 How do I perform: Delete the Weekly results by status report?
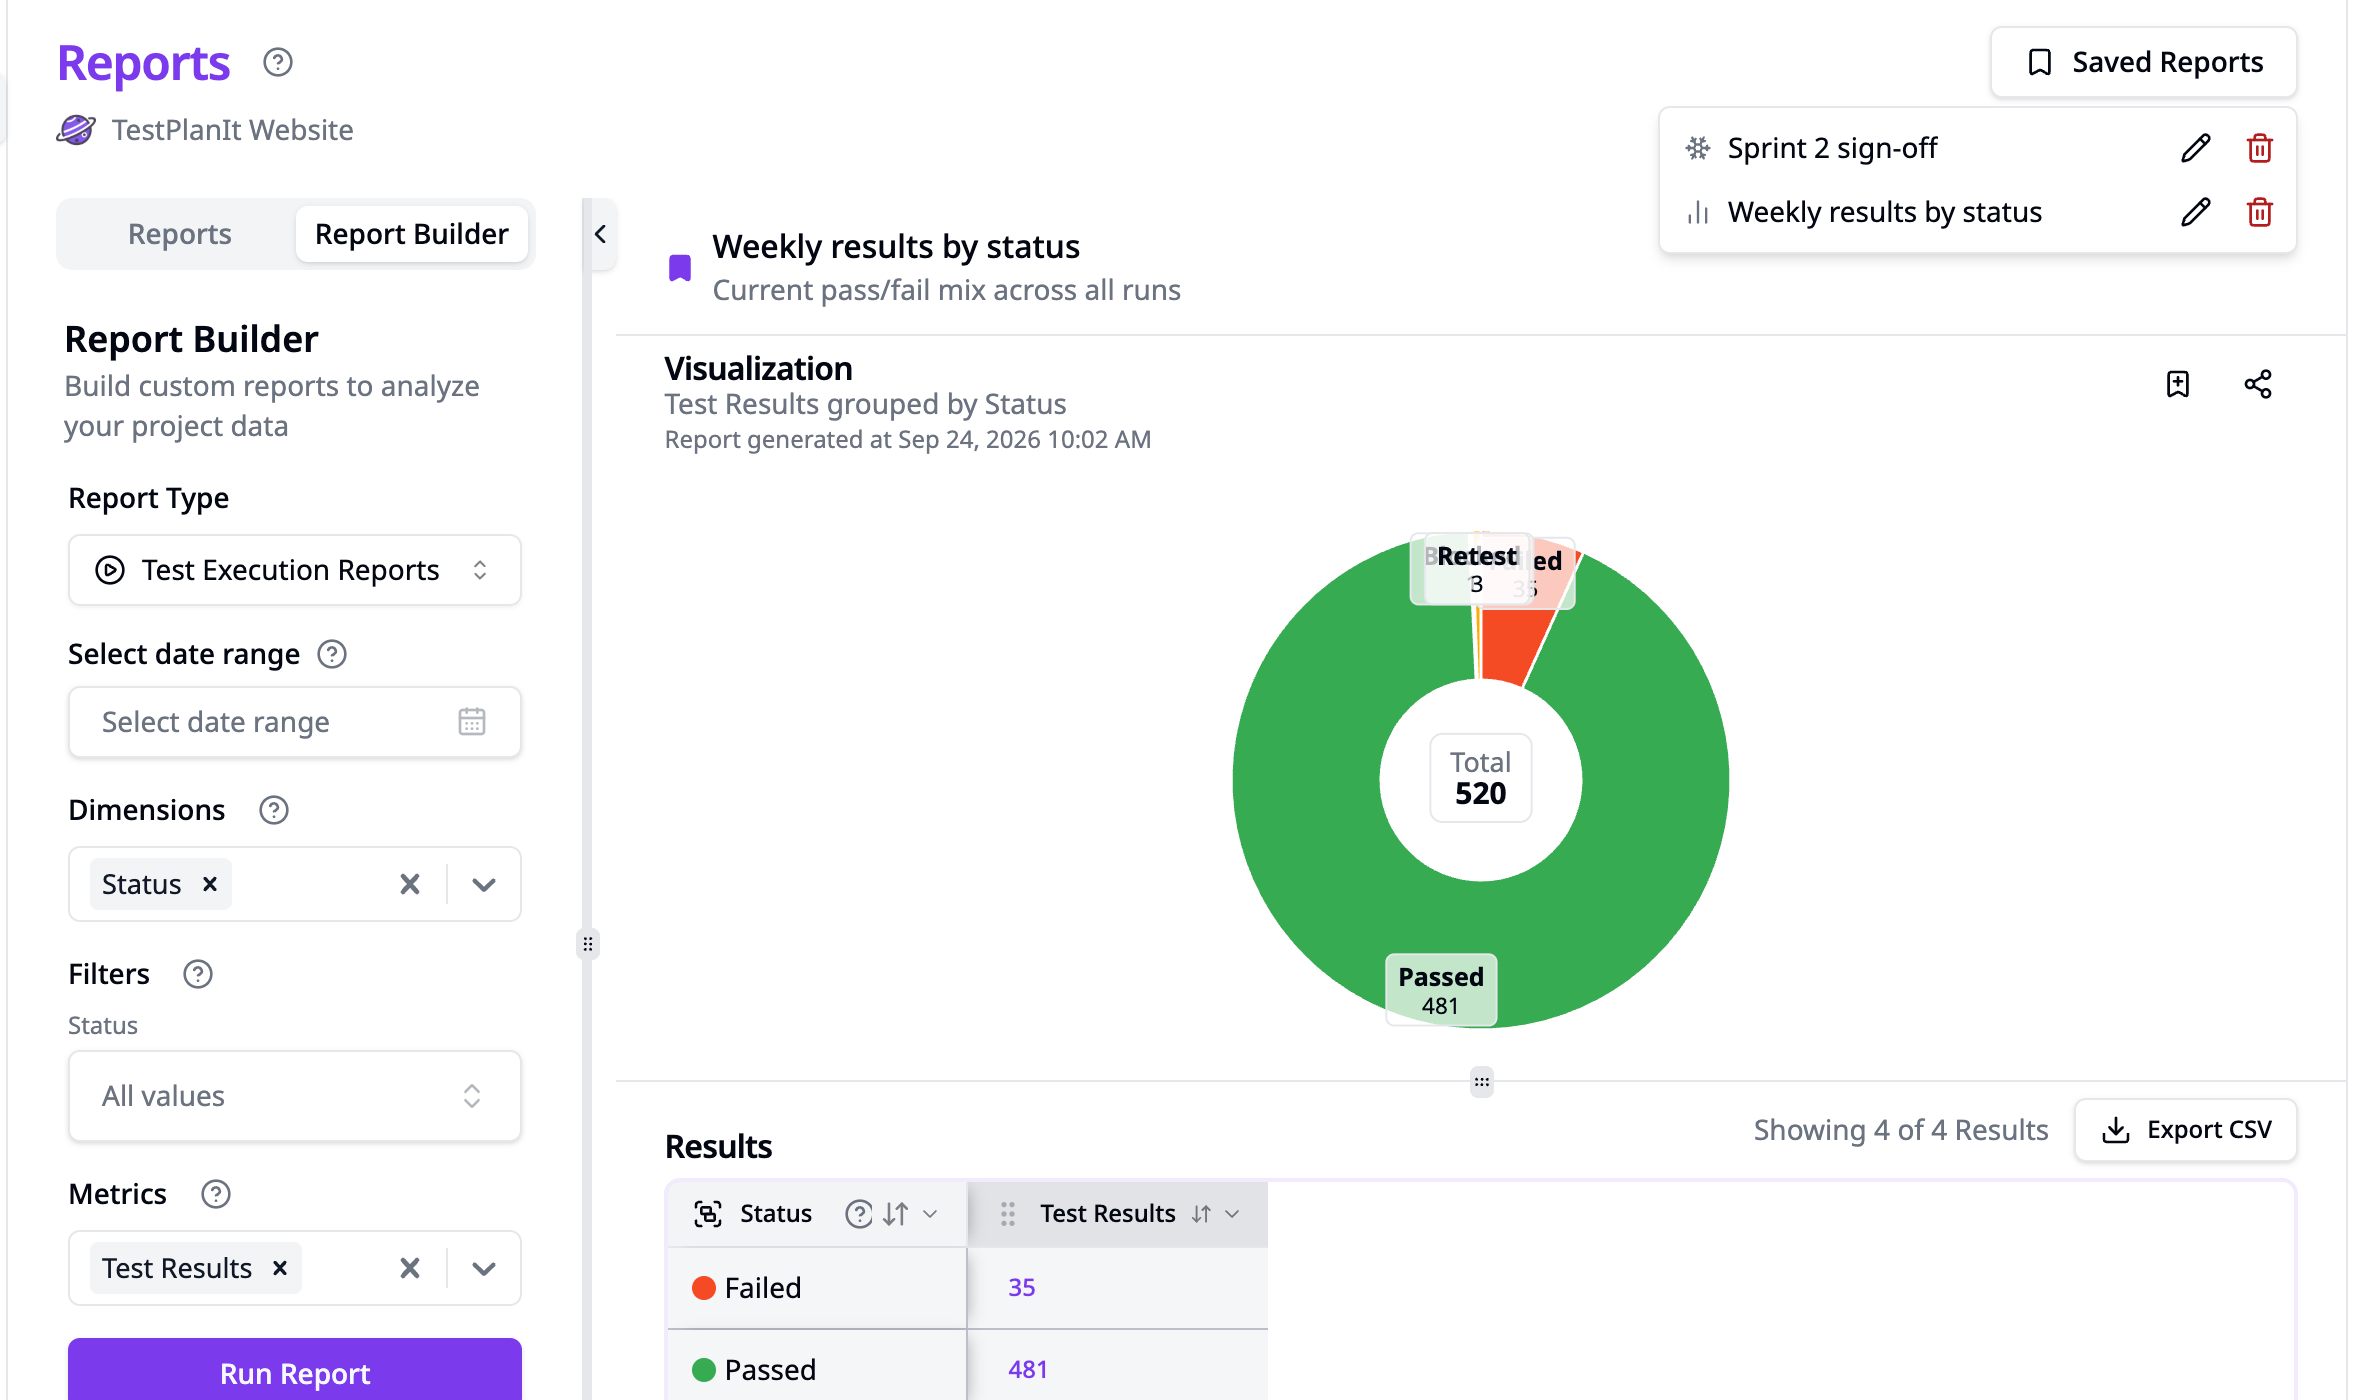(x=2259, y=212)
